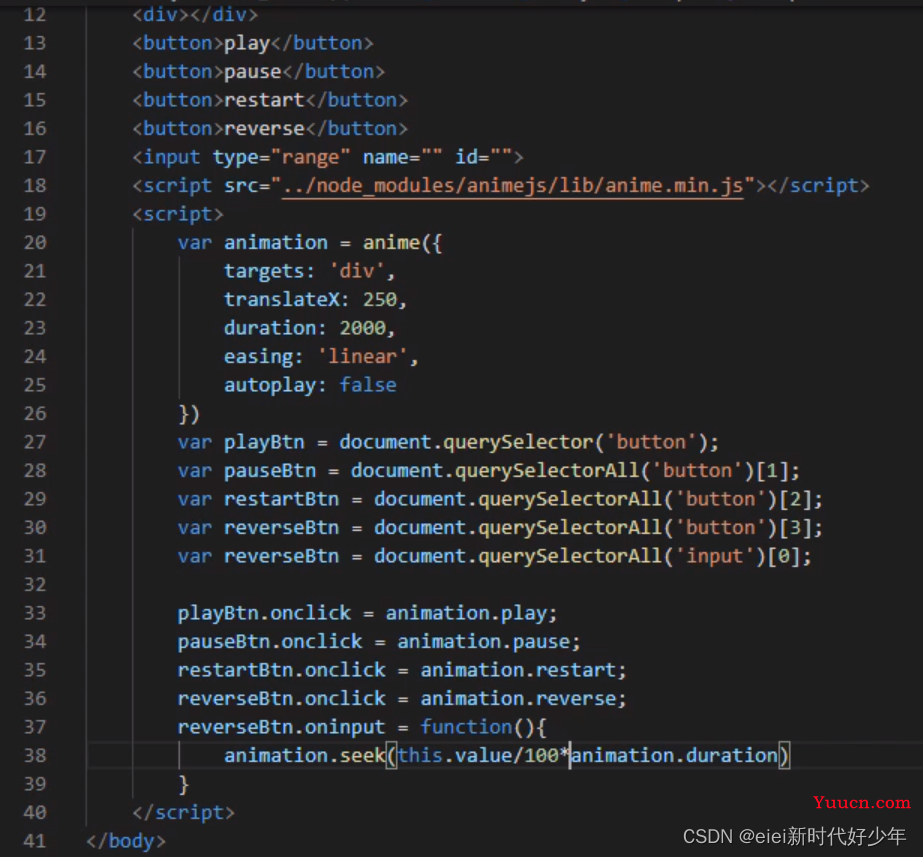Click the 'targets' property name

264,271
